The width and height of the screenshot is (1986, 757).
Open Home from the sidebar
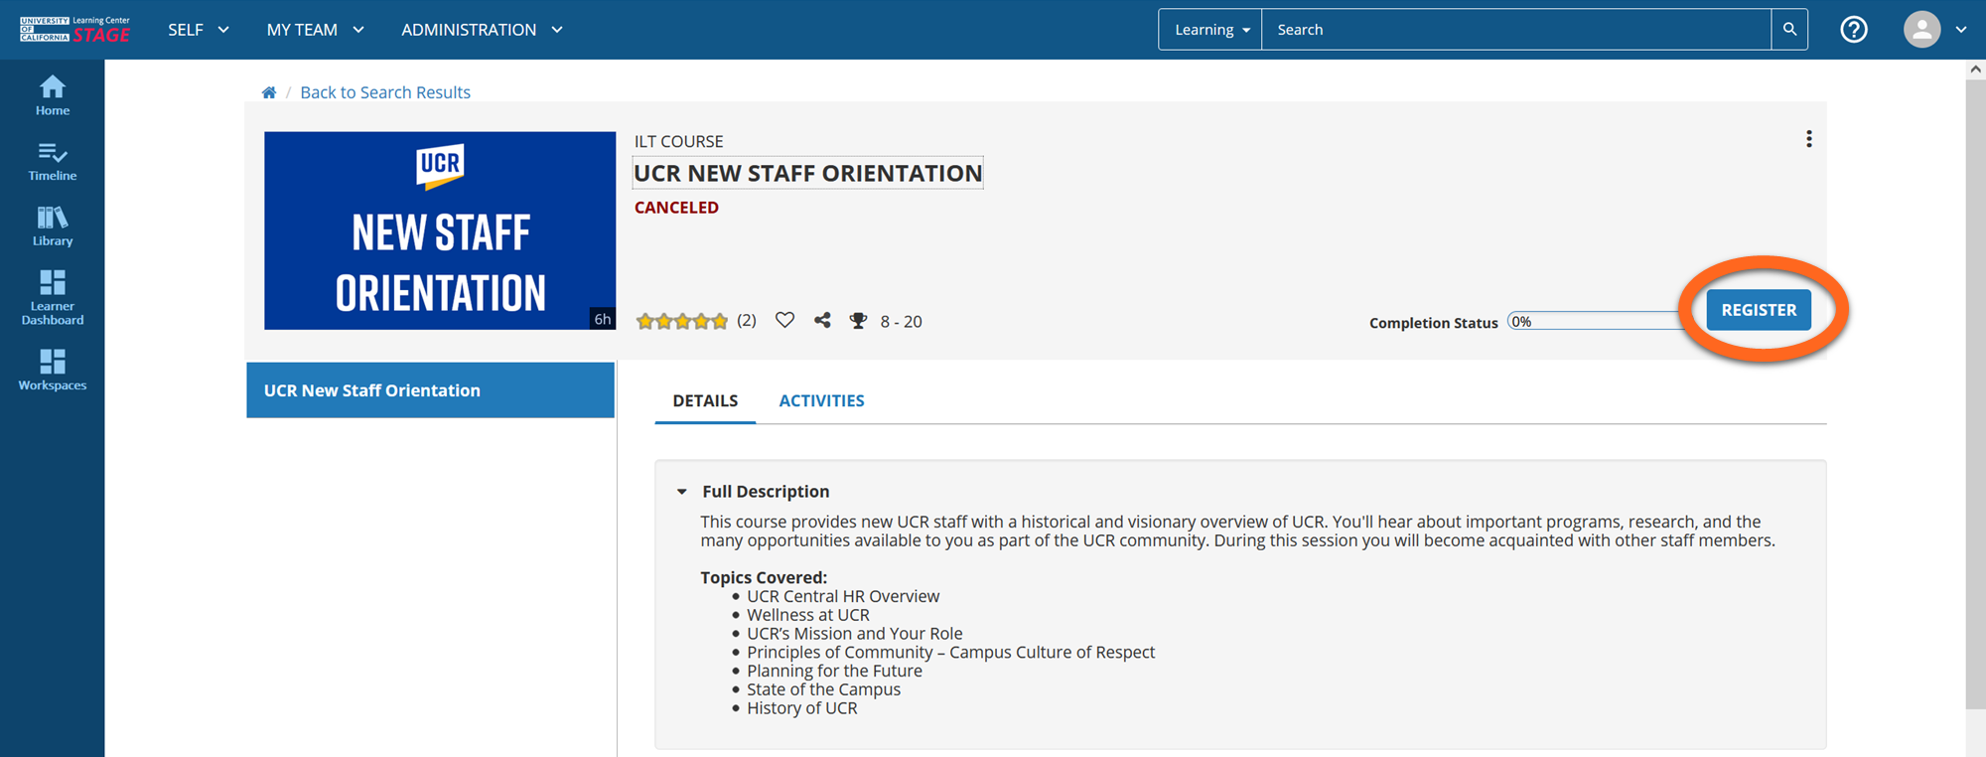[52, 96]
